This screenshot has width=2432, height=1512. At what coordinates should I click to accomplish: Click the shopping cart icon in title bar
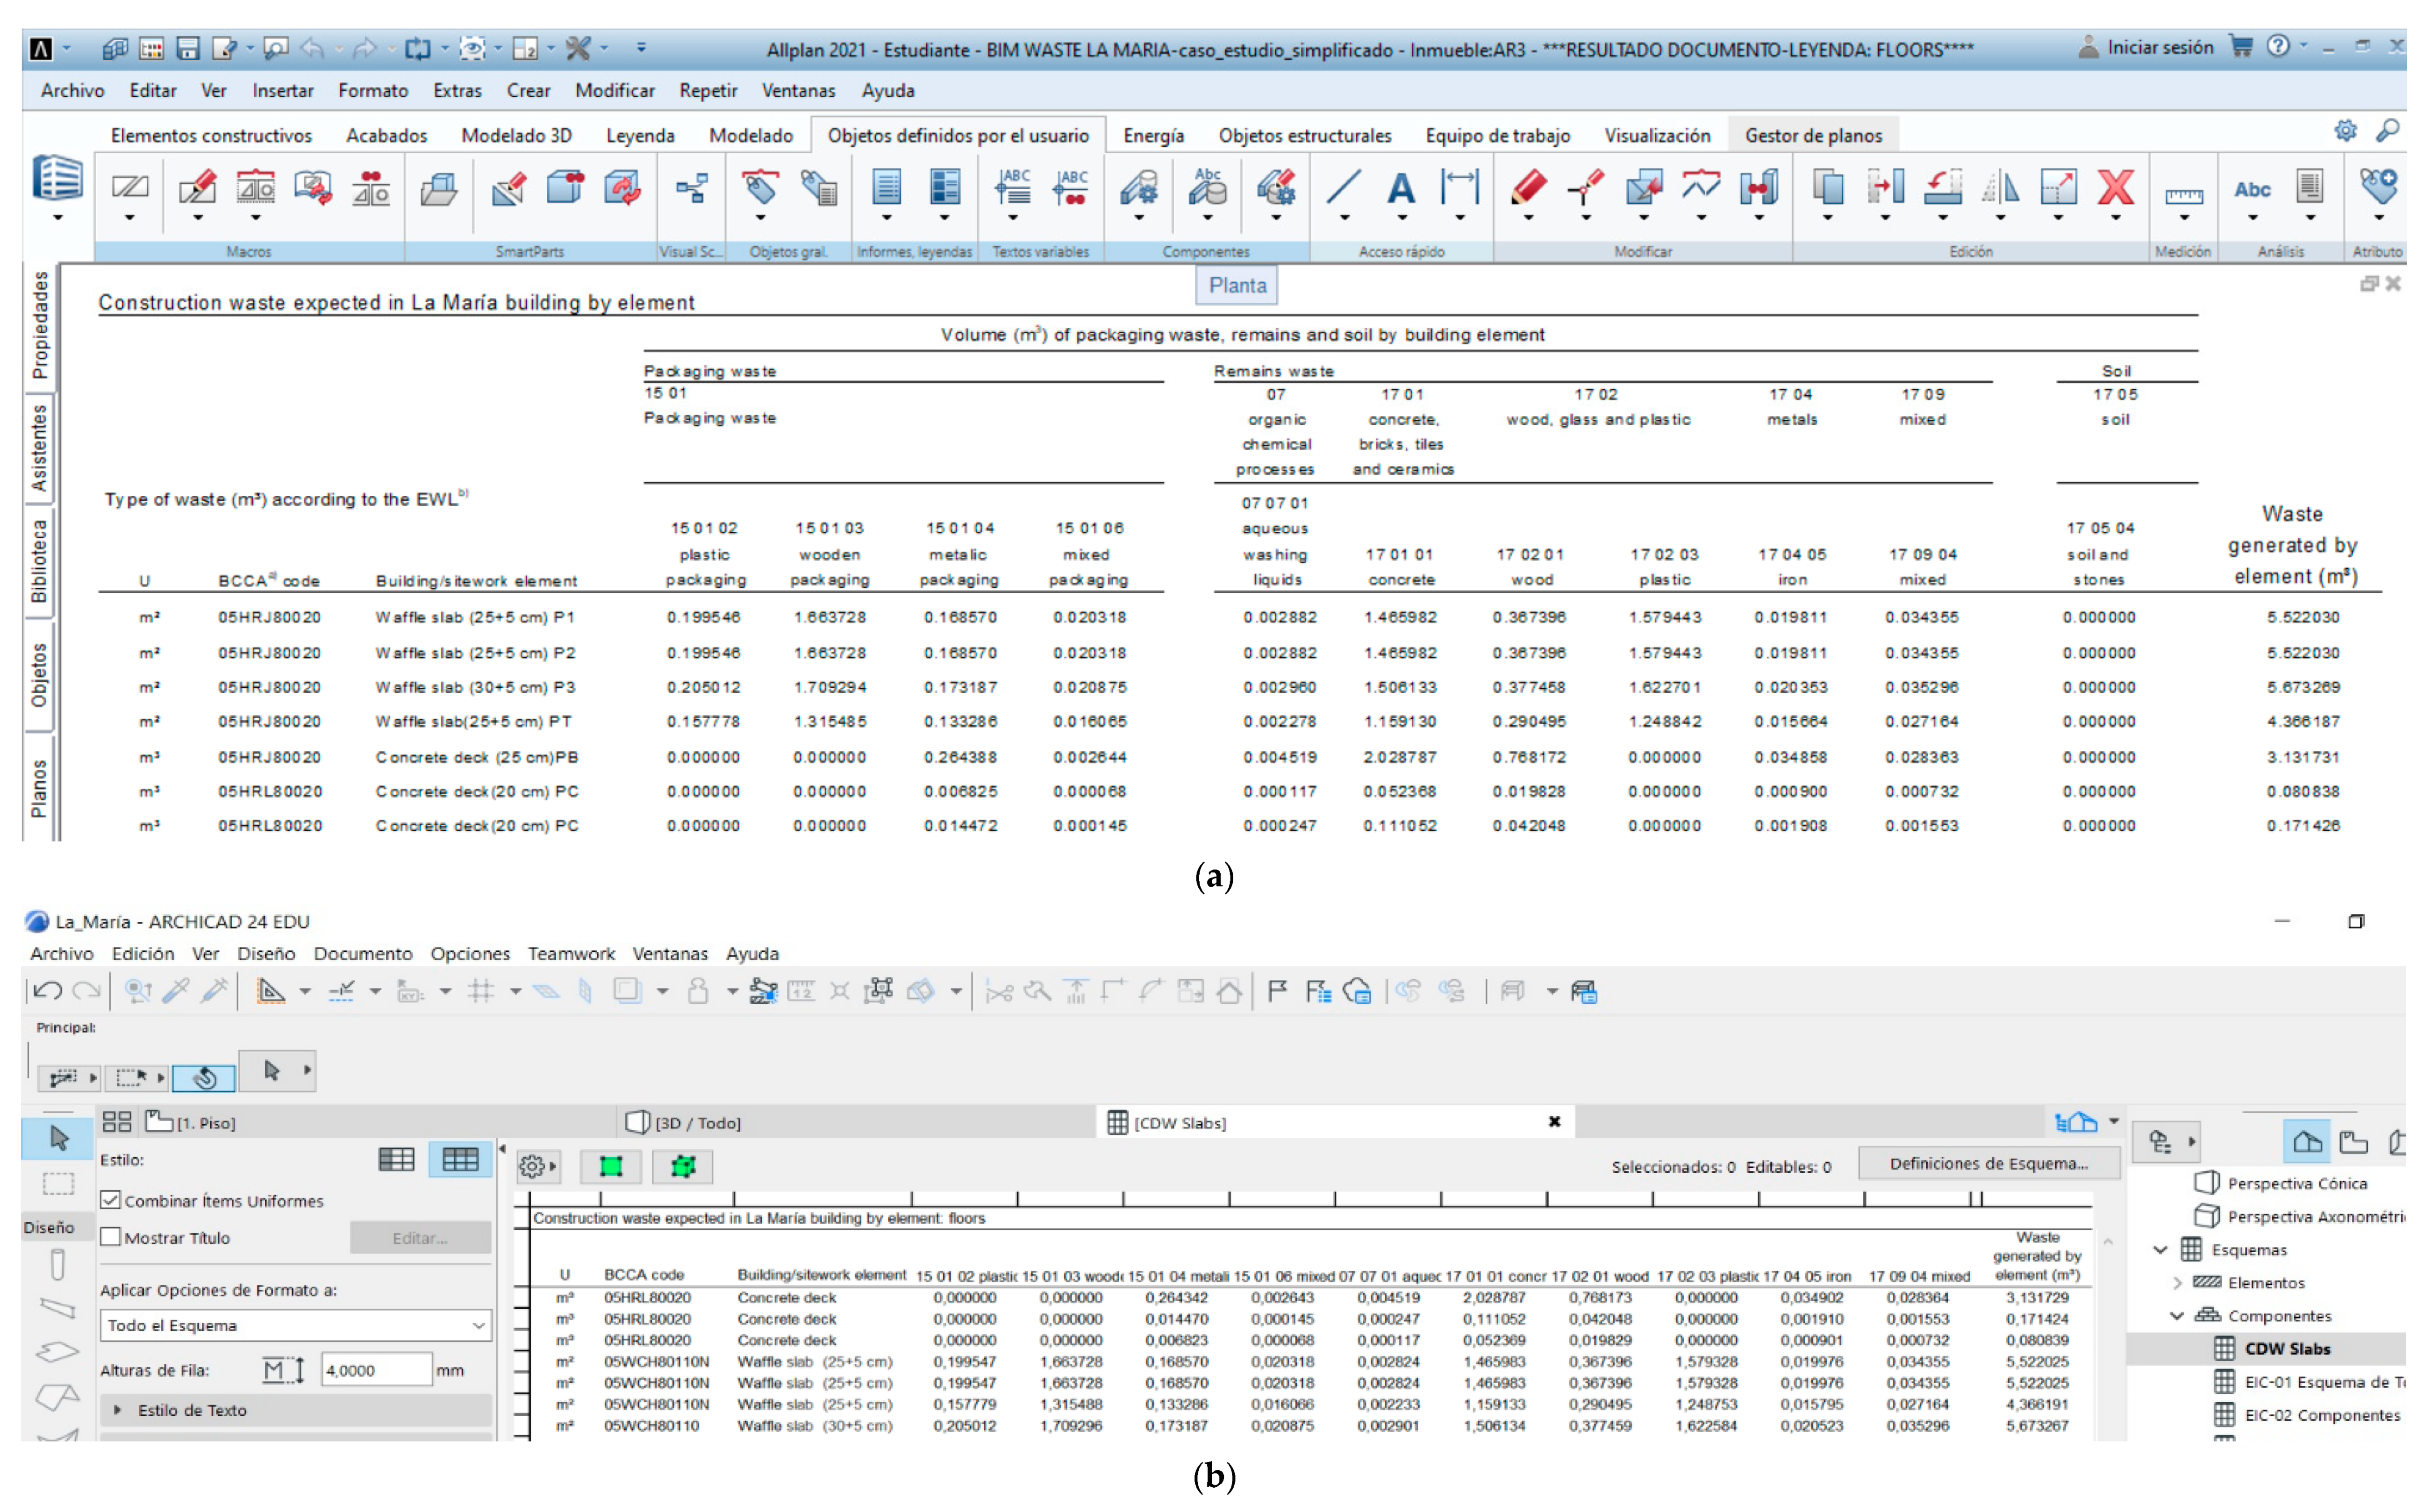pyautogui.click(x=2241, y=46)
